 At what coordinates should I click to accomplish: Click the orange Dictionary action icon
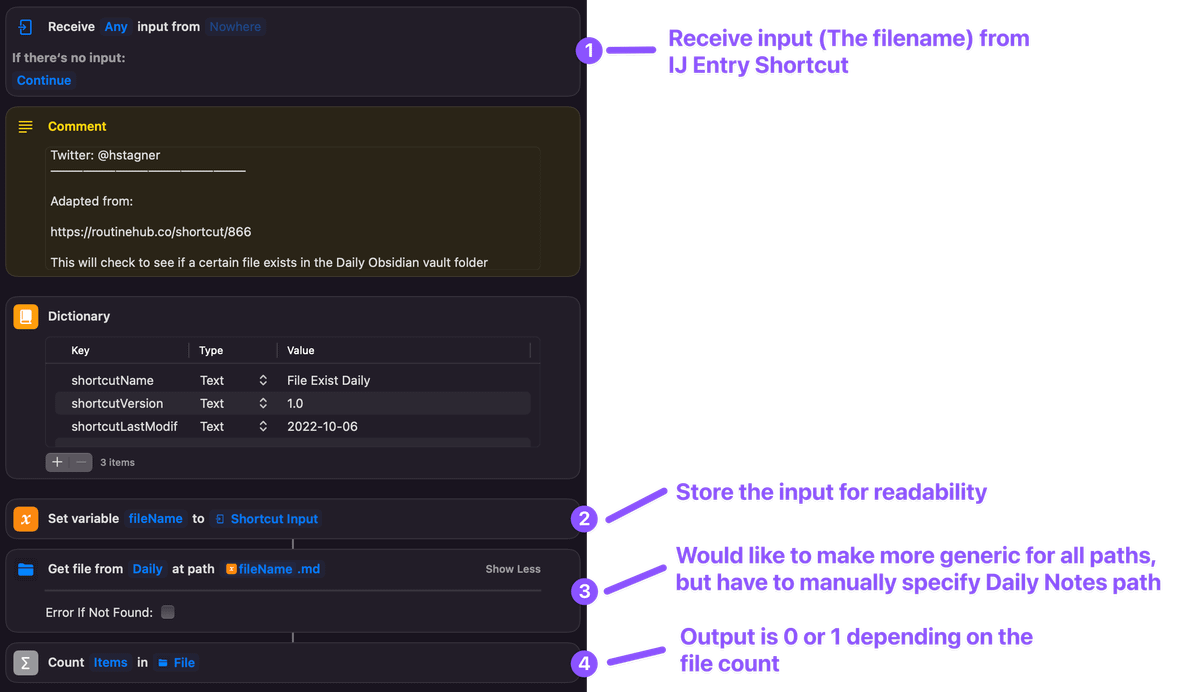pos(26,316)
